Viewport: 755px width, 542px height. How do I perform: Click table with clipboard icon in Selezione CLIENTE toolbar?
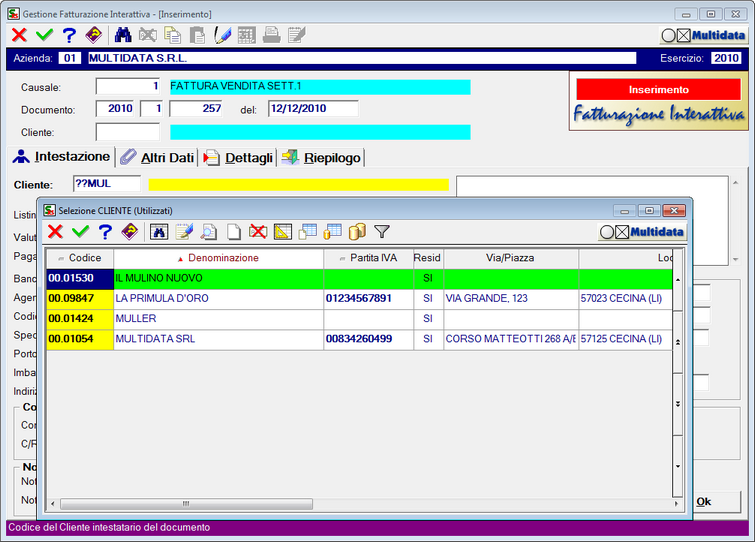pos(308,232)
